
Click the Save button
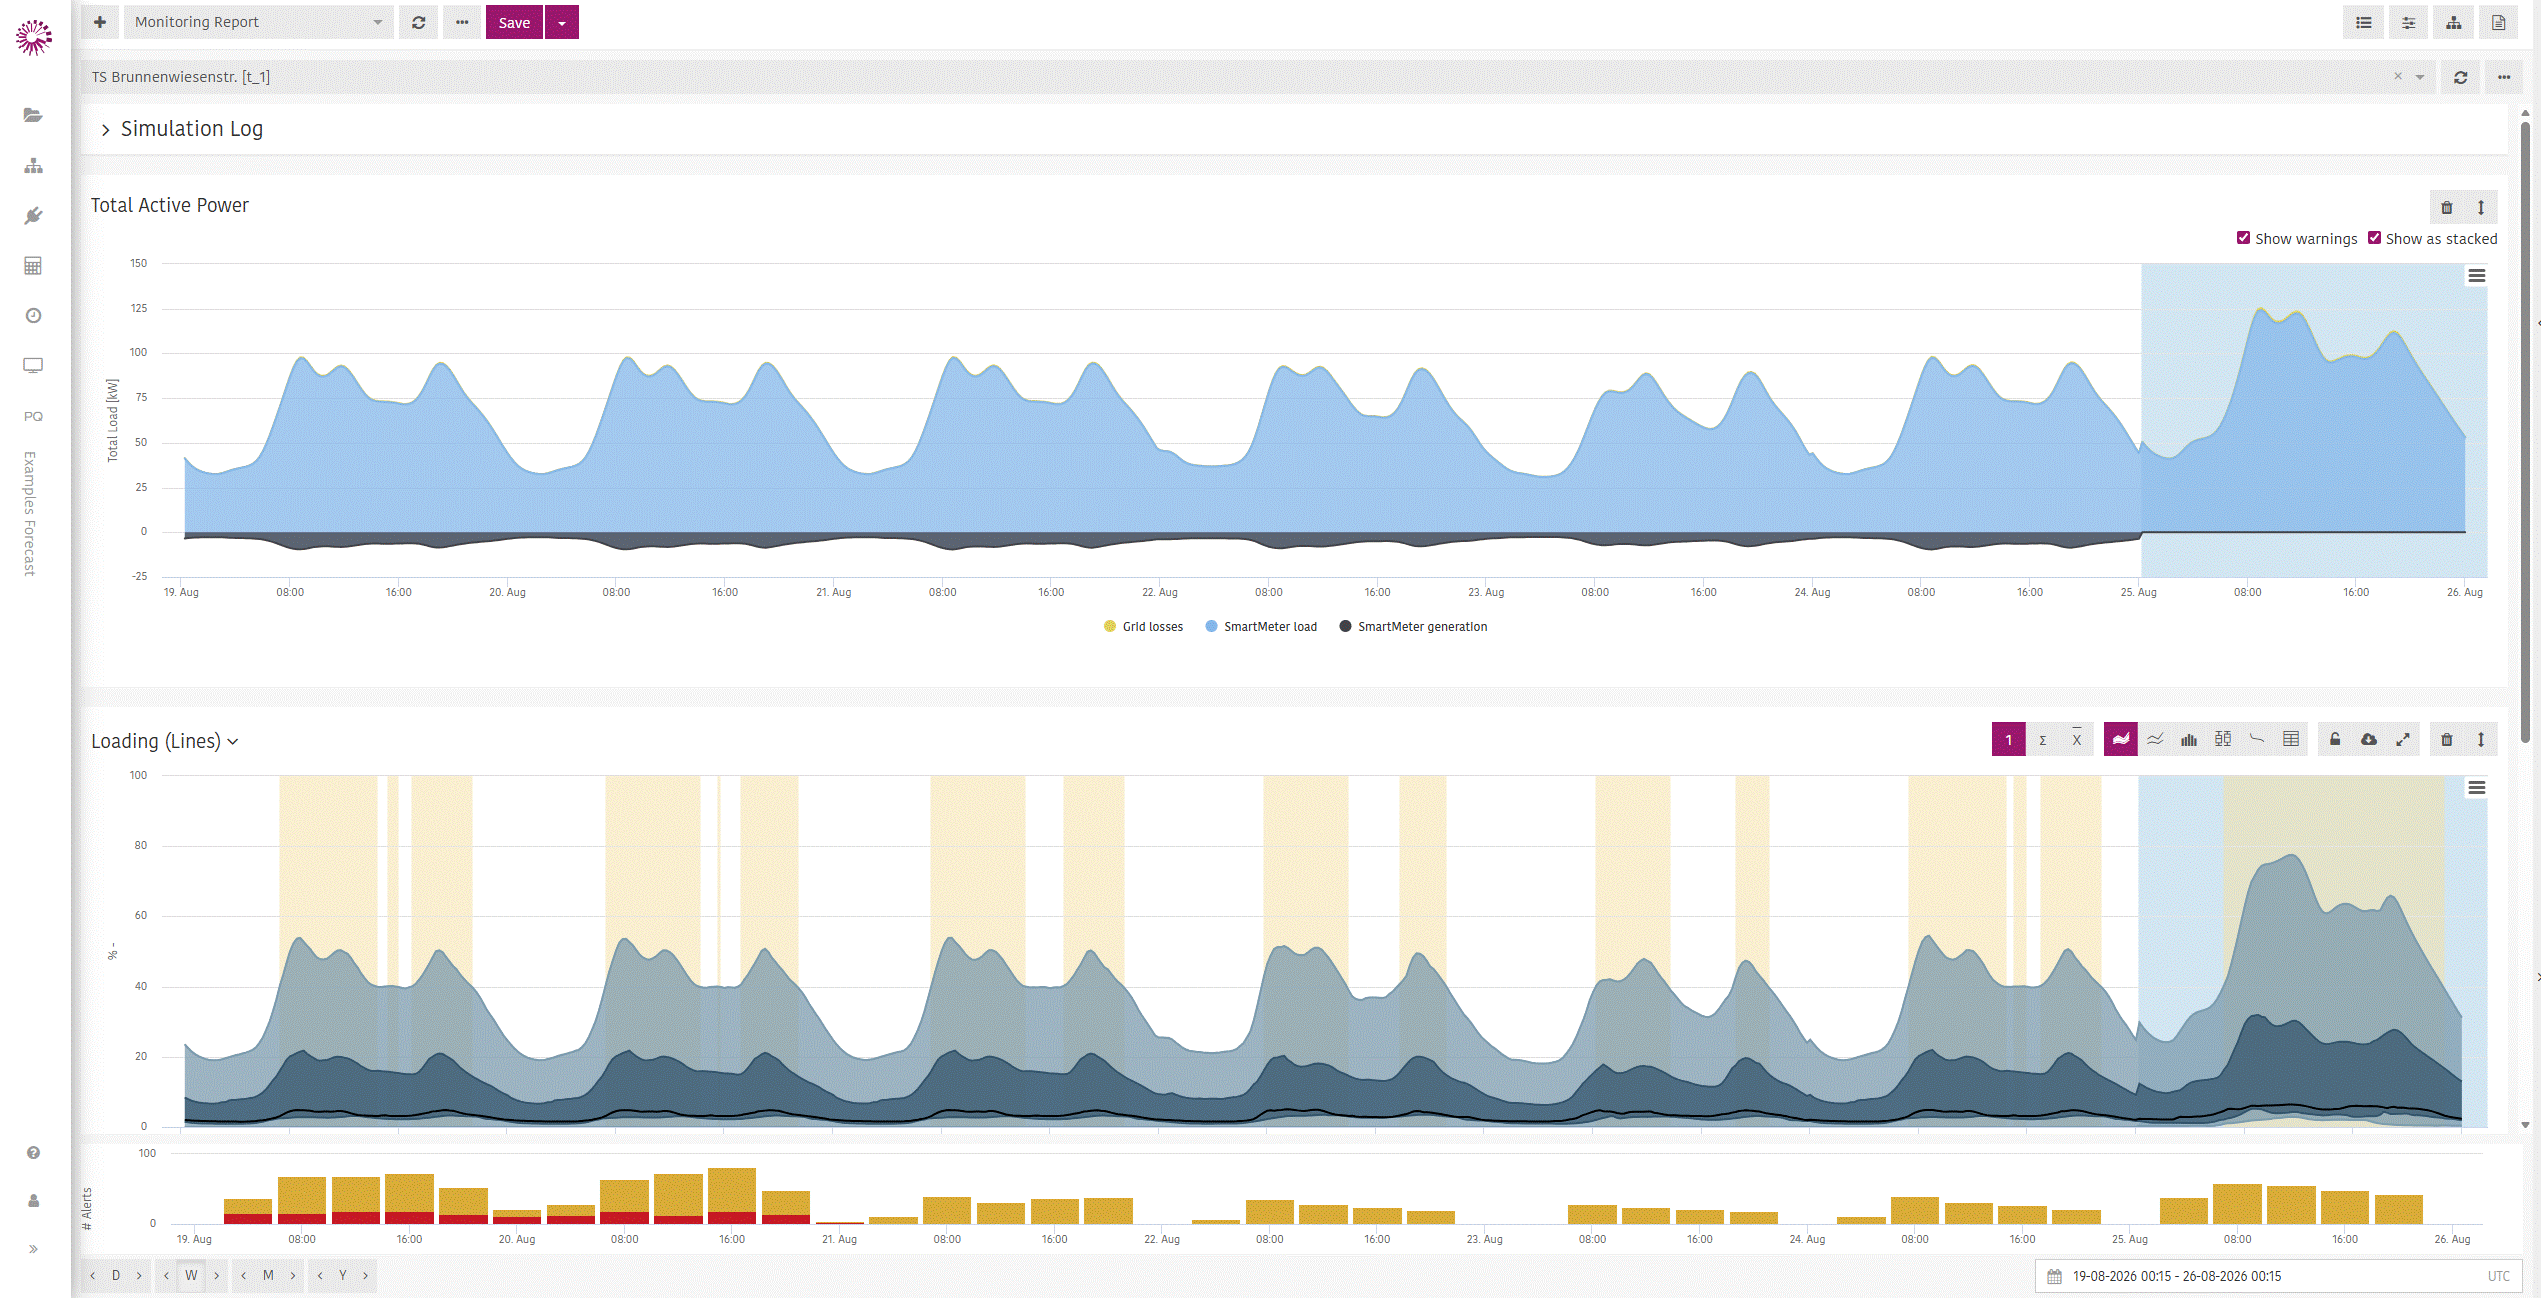pyautogui.click(x=514, y=23)
